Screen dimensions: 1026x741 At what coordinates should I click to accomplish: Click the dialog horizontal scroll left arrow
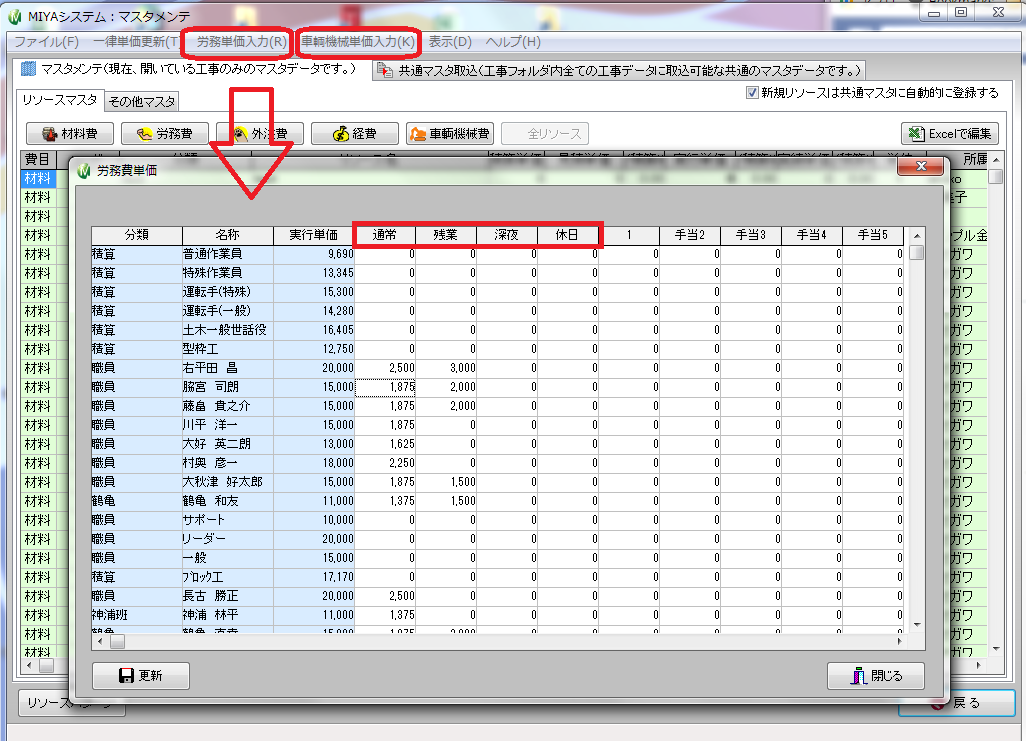(99, 642)
